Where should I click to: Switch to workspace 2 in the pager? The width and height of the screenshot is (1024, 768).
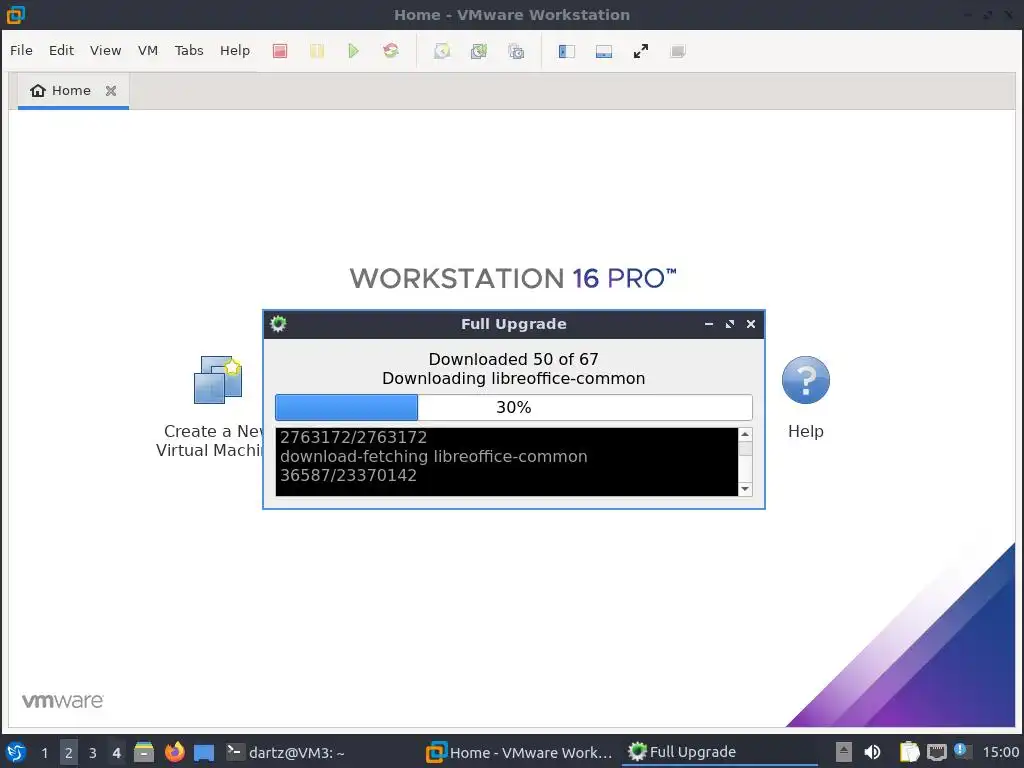[69, 752]
